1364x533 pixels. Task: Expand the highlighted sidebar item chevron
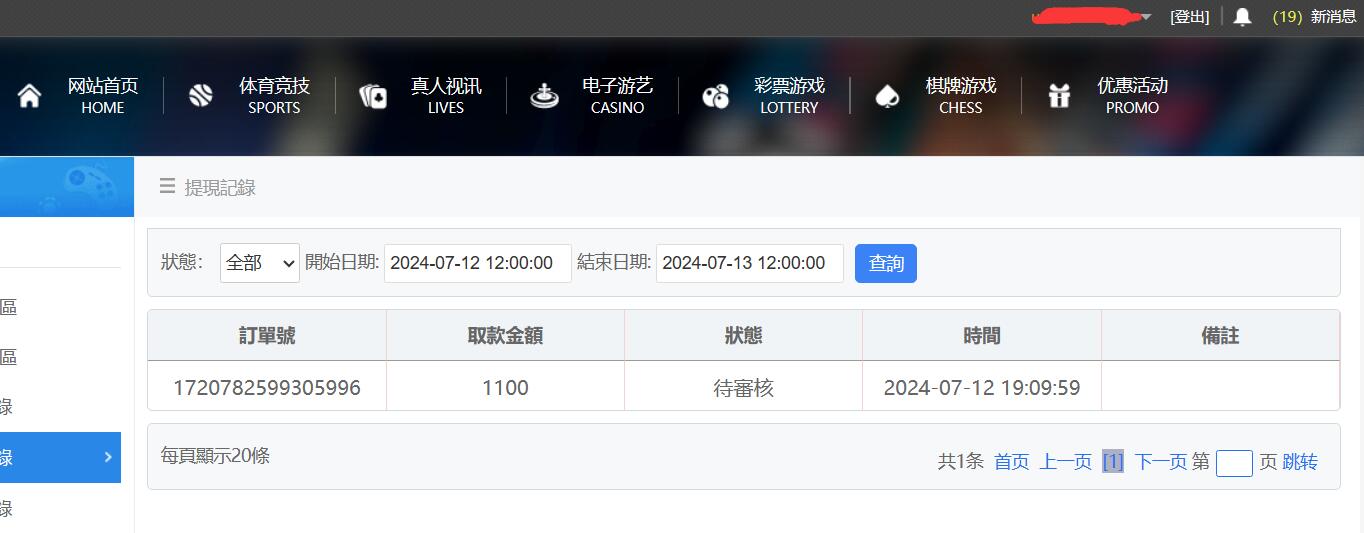tap(108, 458)
